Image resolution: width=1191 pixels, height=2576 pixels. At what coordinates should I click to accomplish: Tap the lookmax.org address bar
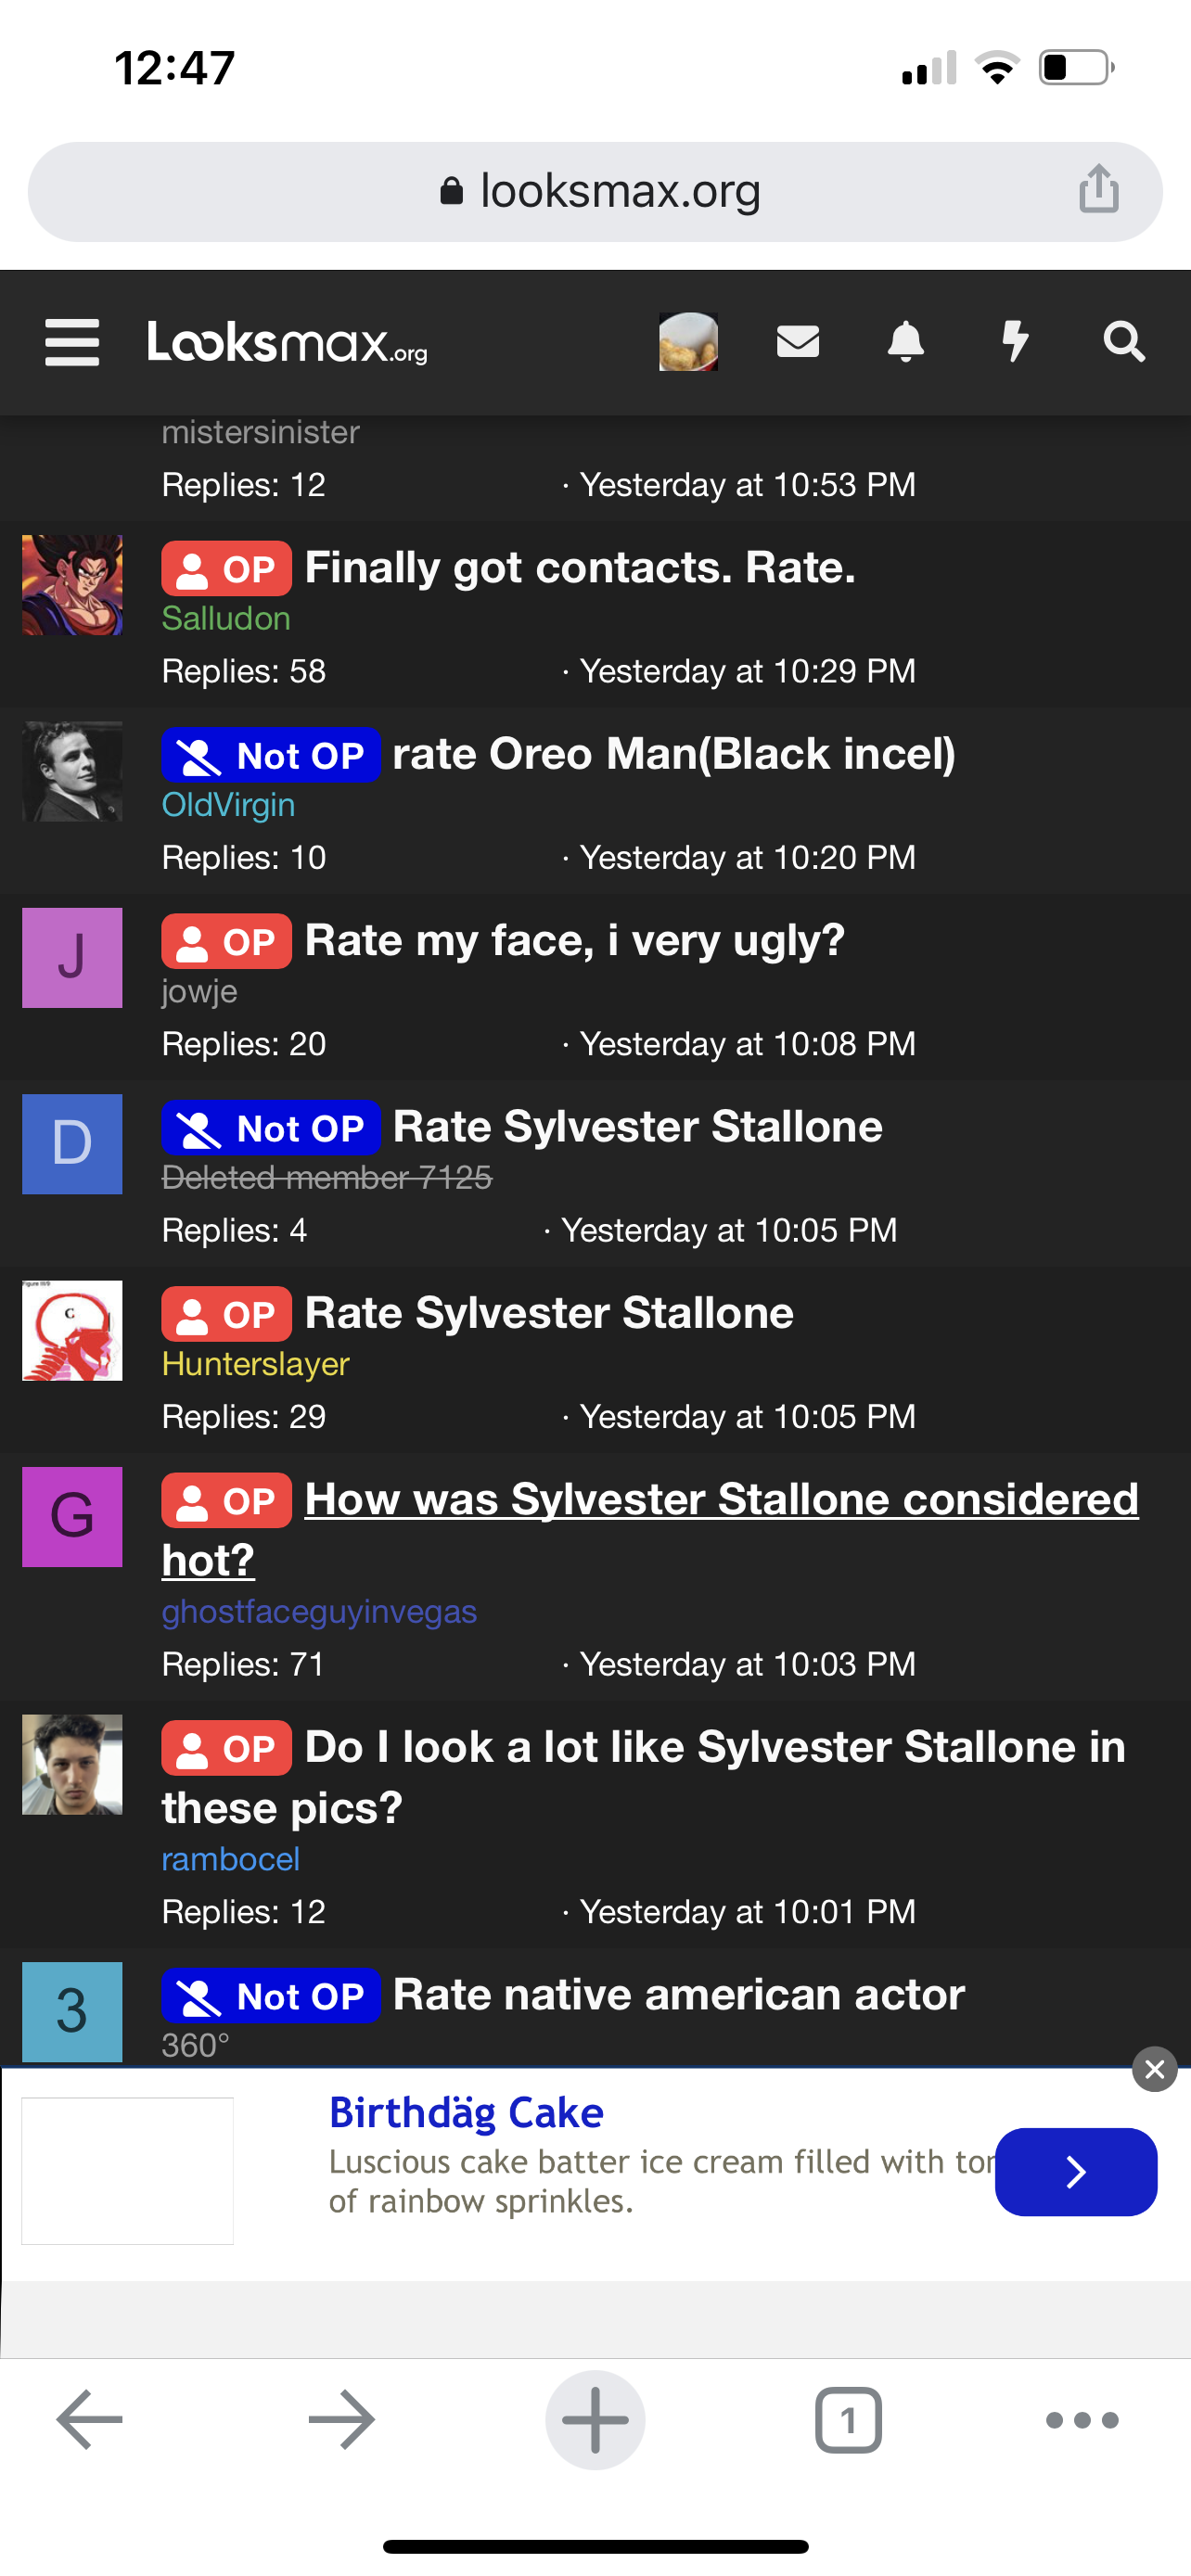point(595,191)
